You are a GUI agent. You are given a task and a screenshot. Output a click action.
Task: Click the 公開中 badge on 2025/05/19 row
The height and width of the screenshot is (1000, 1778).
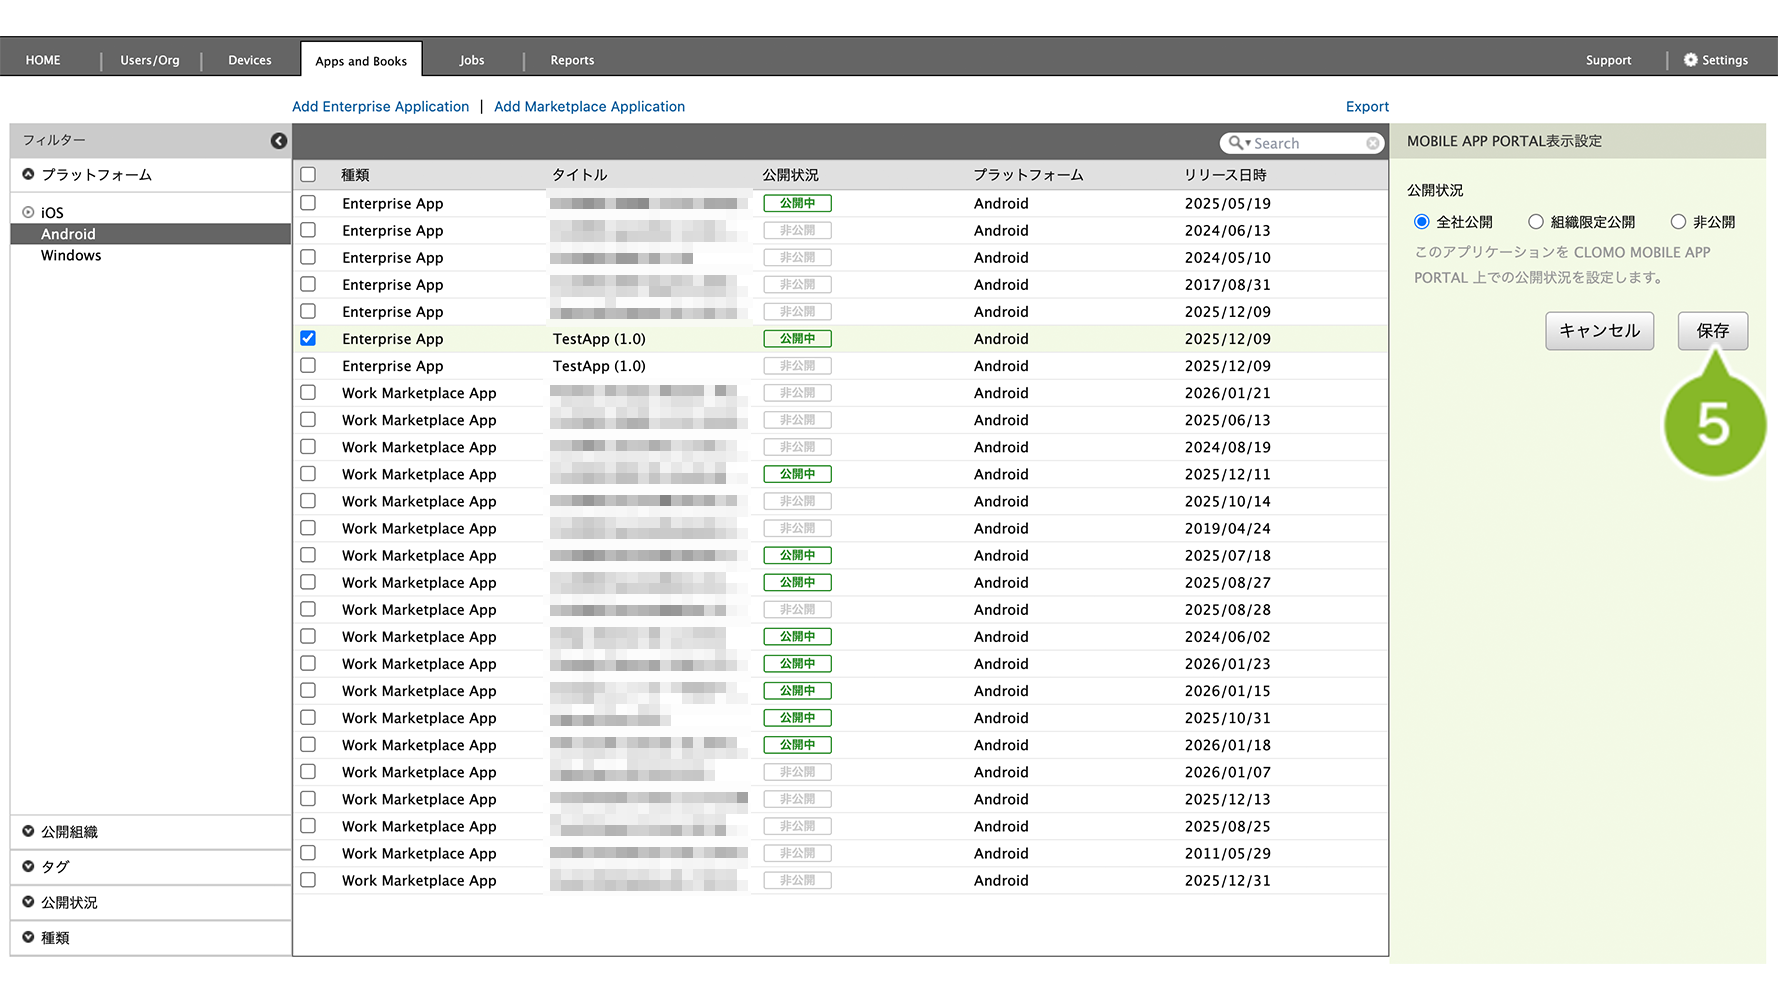click(797, 204)
